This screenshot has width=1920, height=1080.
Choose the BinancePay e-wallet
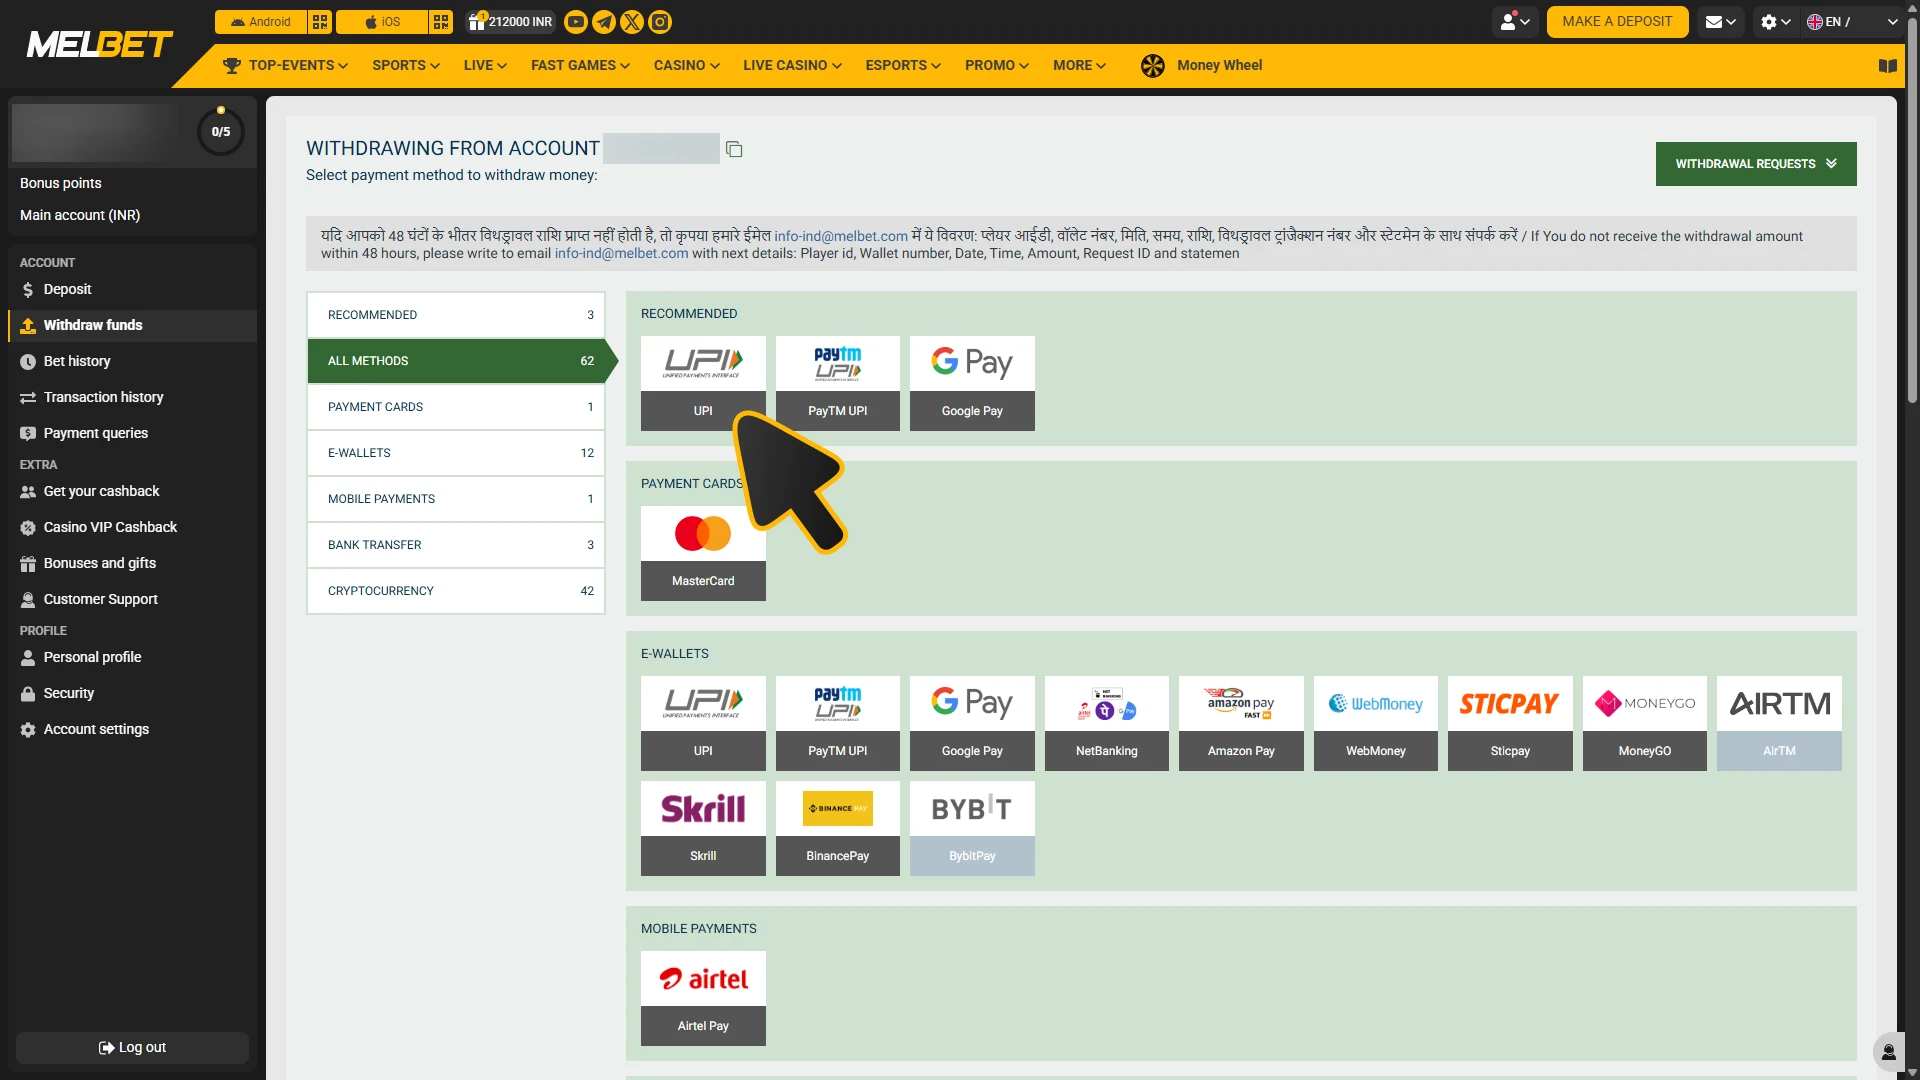coord(838,829)
